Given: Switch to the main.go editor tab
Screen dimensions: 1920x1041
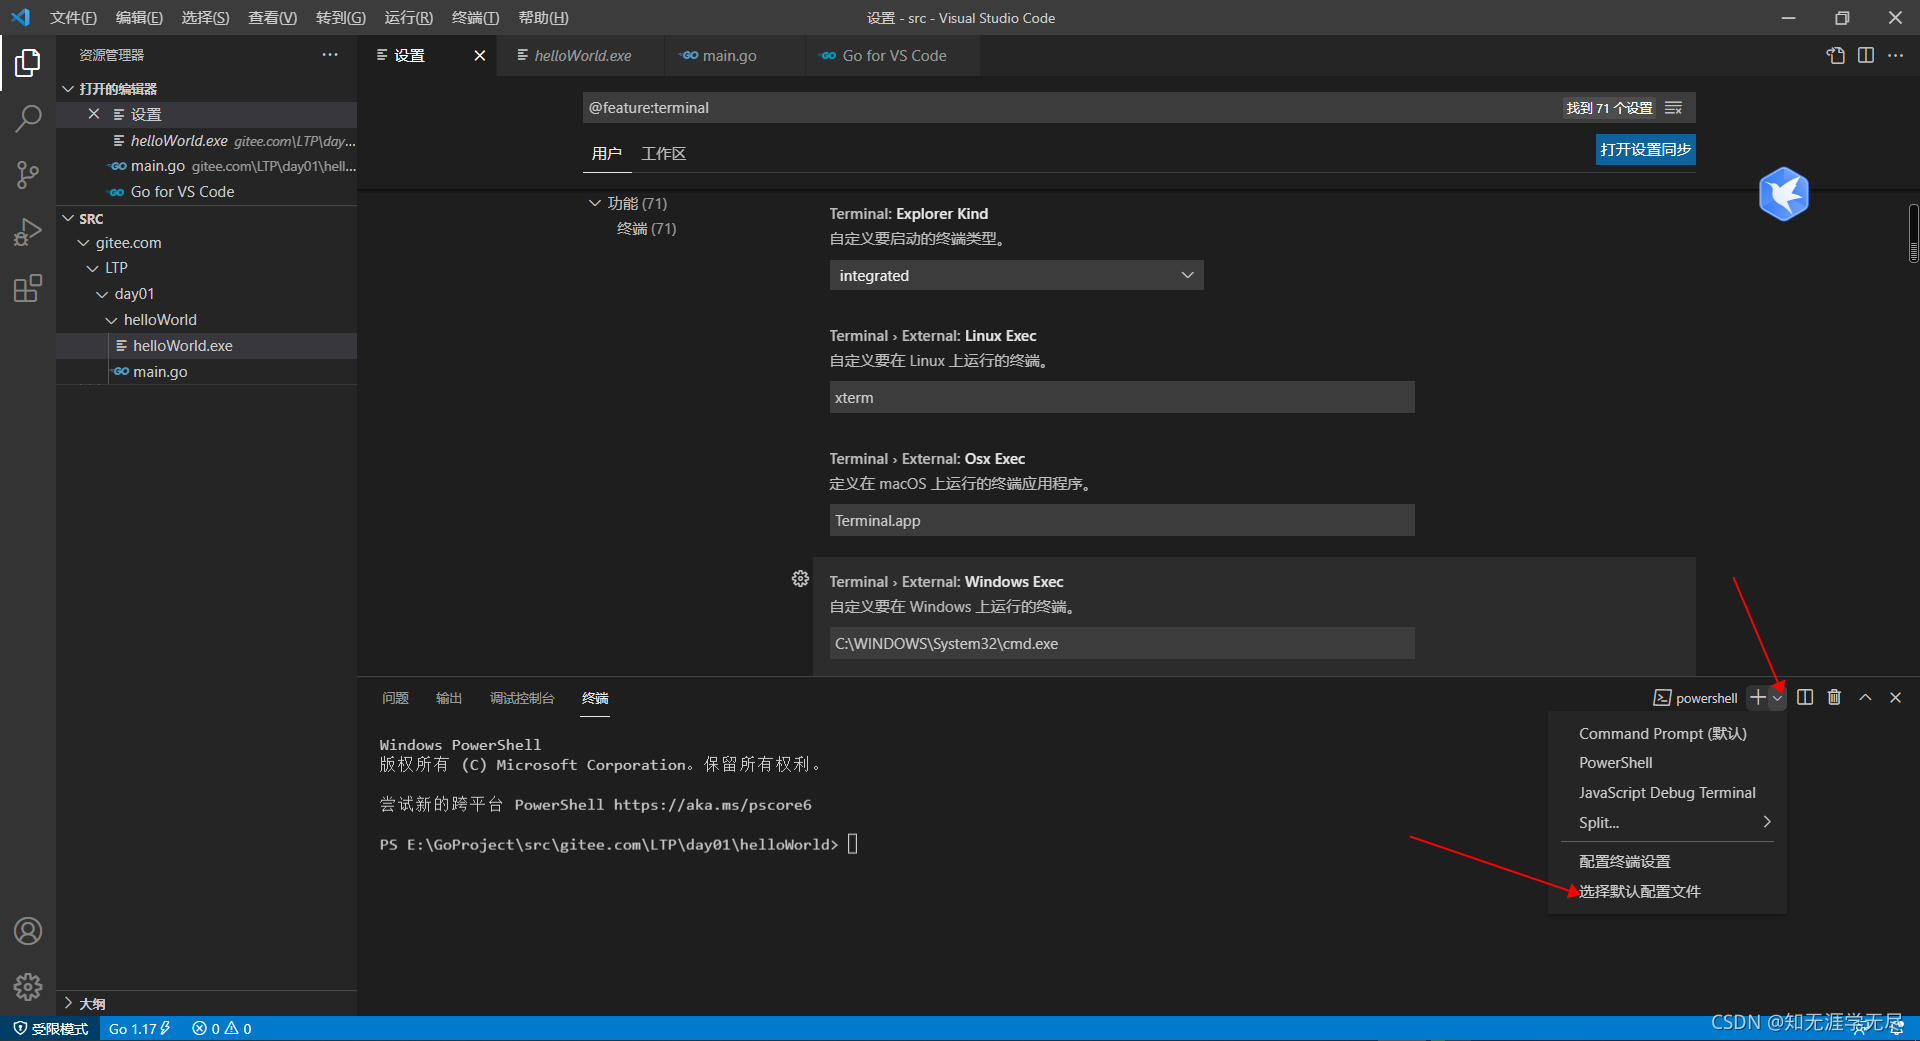Looking at the screenshot, I should coord(730,56).
